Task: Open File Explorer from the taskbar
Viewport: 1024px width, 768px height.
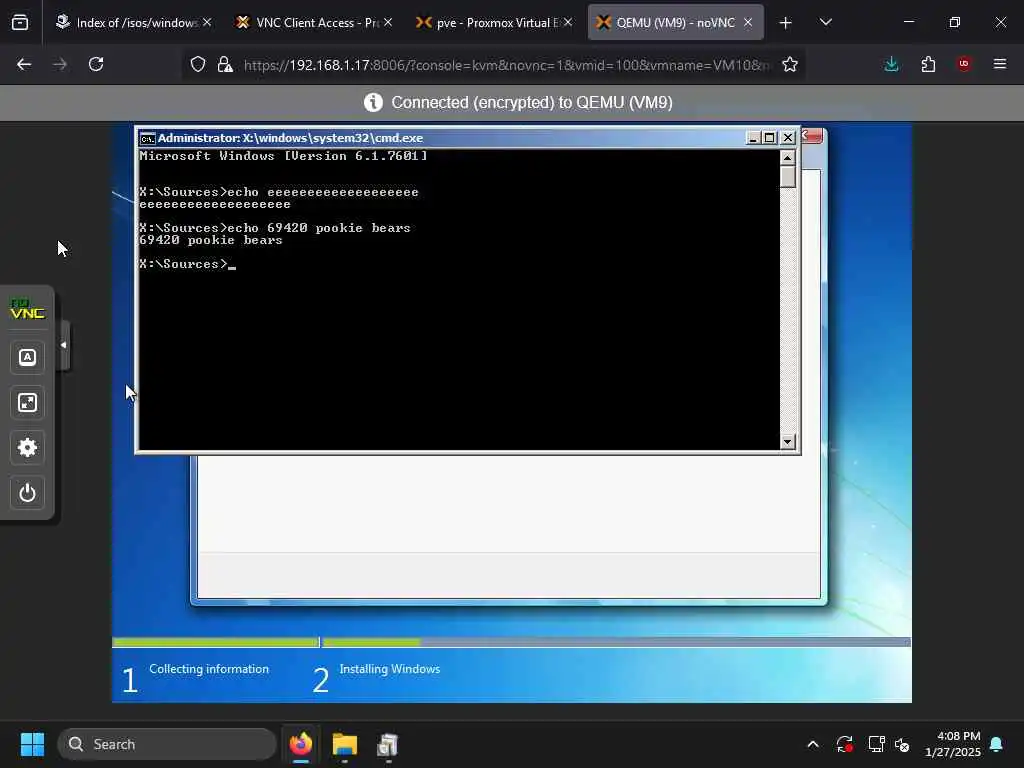Action: point(345,744)
